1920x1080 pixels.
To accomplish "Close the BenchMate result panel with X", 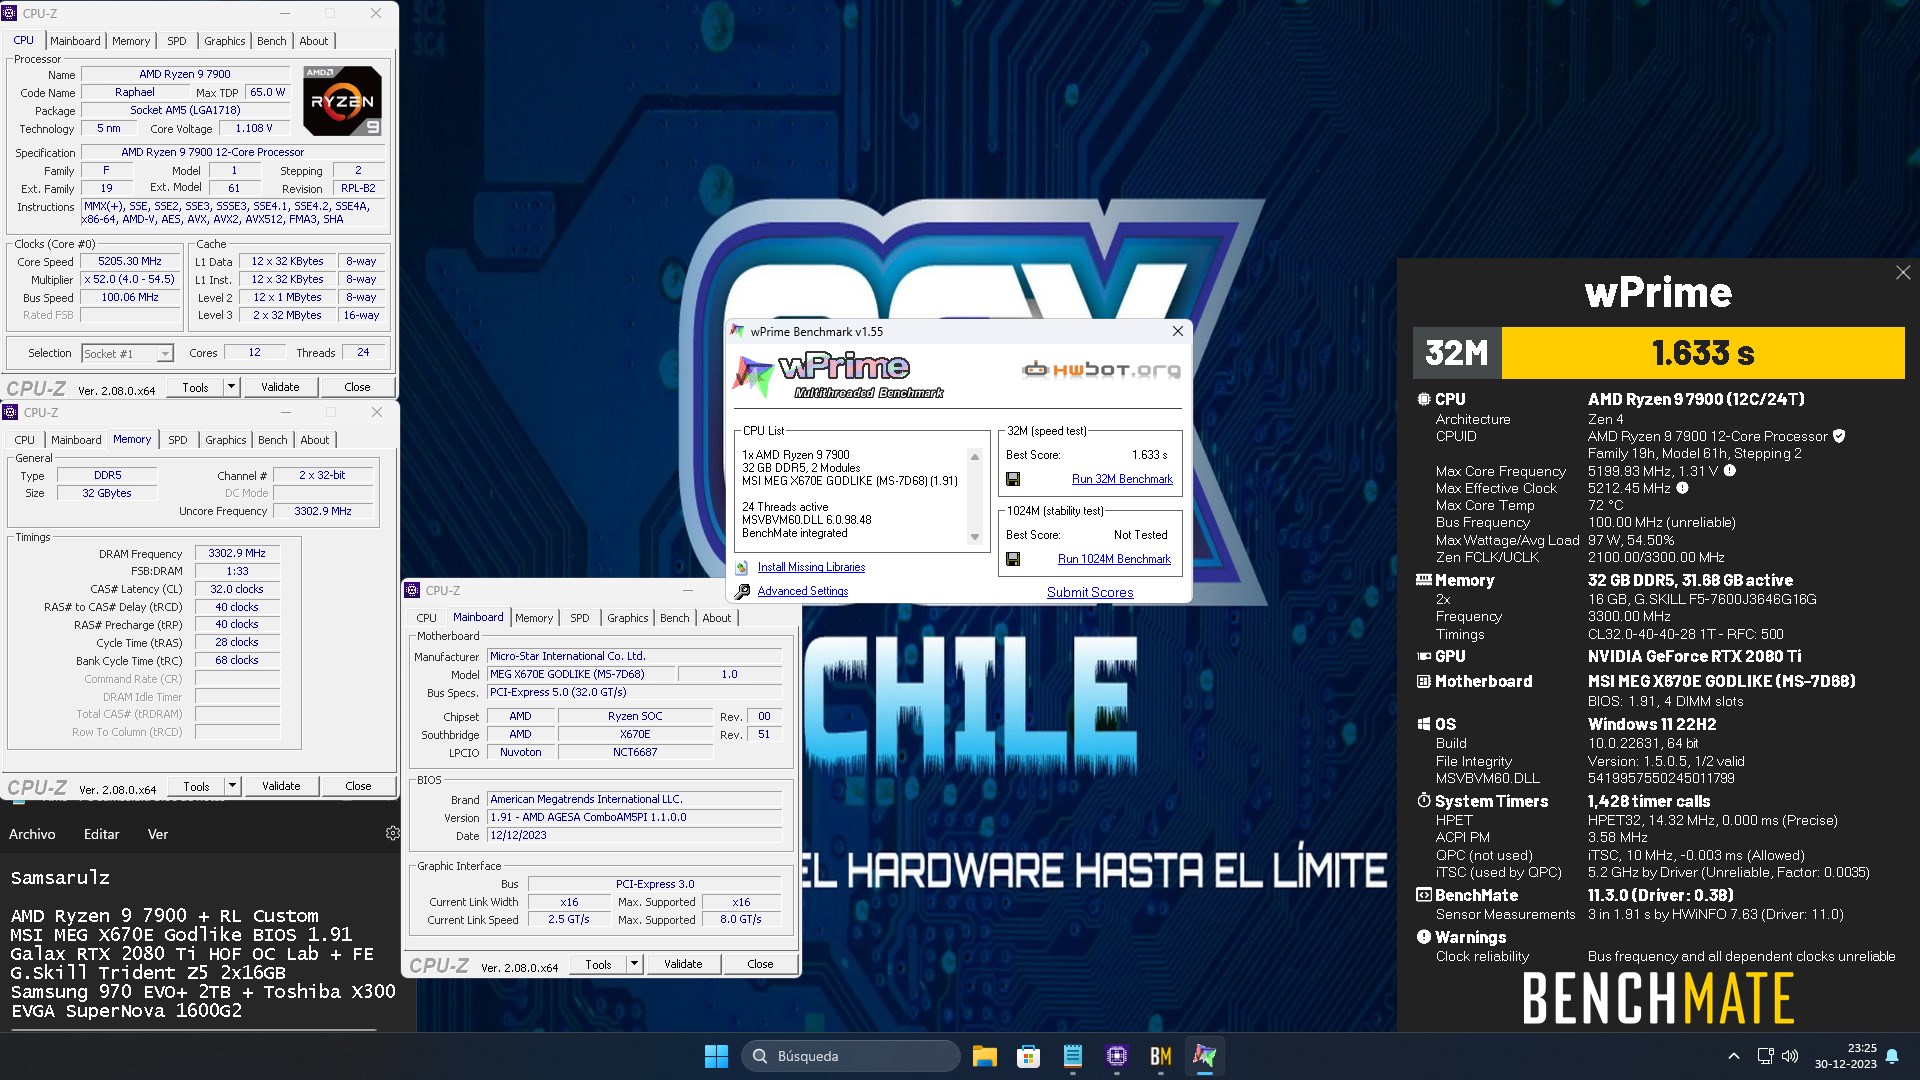I will pos(1903,273).
